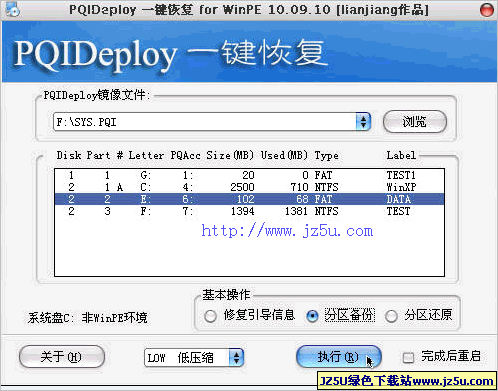Viewport: 498px width, 391px height.
Task: Open the http://www.jz5u.com link
Action: 287,231
